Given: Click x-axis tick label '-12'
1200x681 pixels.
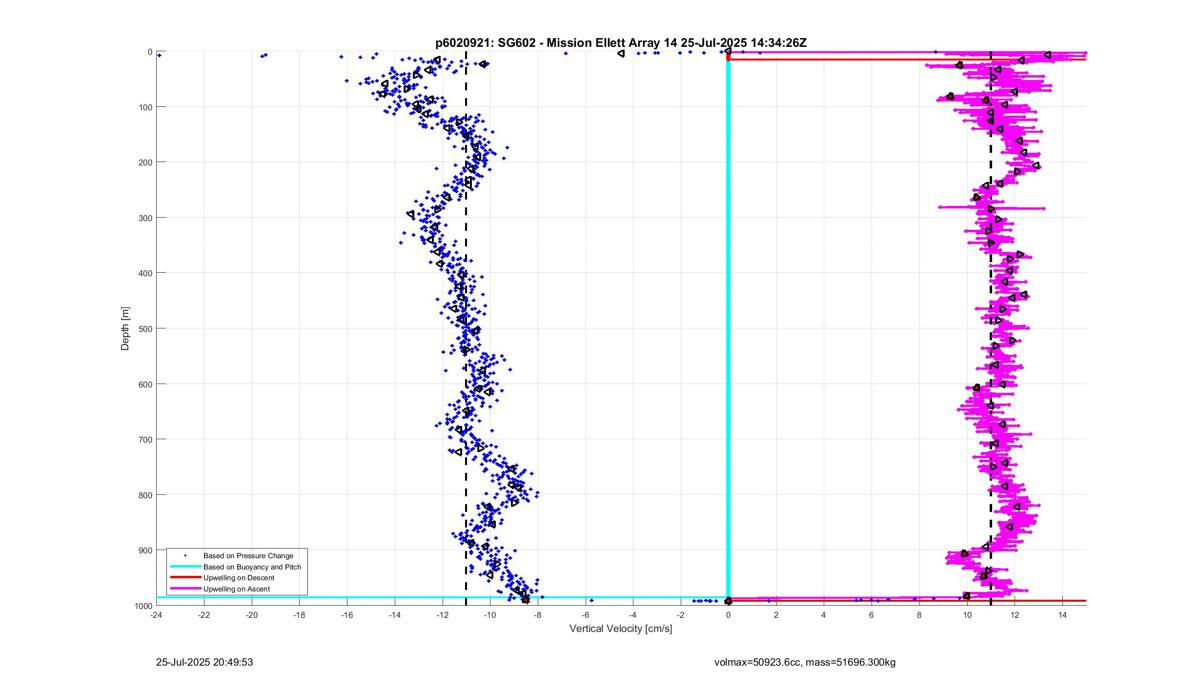Looking at the screenshot, I should (442, 615).
